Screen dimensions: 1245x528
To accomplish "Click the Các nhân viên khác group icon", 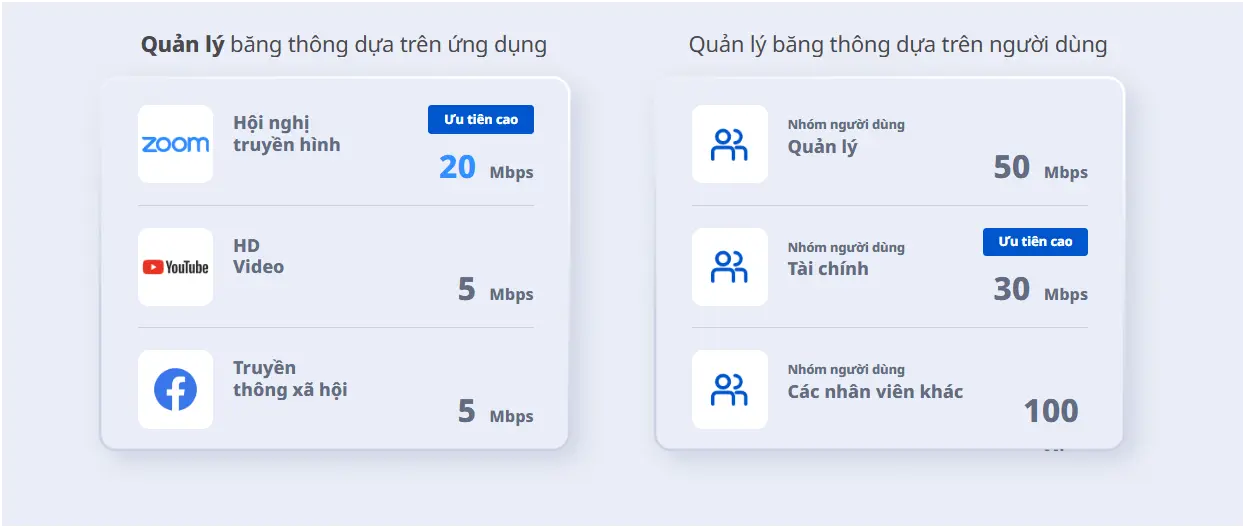I will 729,389.
